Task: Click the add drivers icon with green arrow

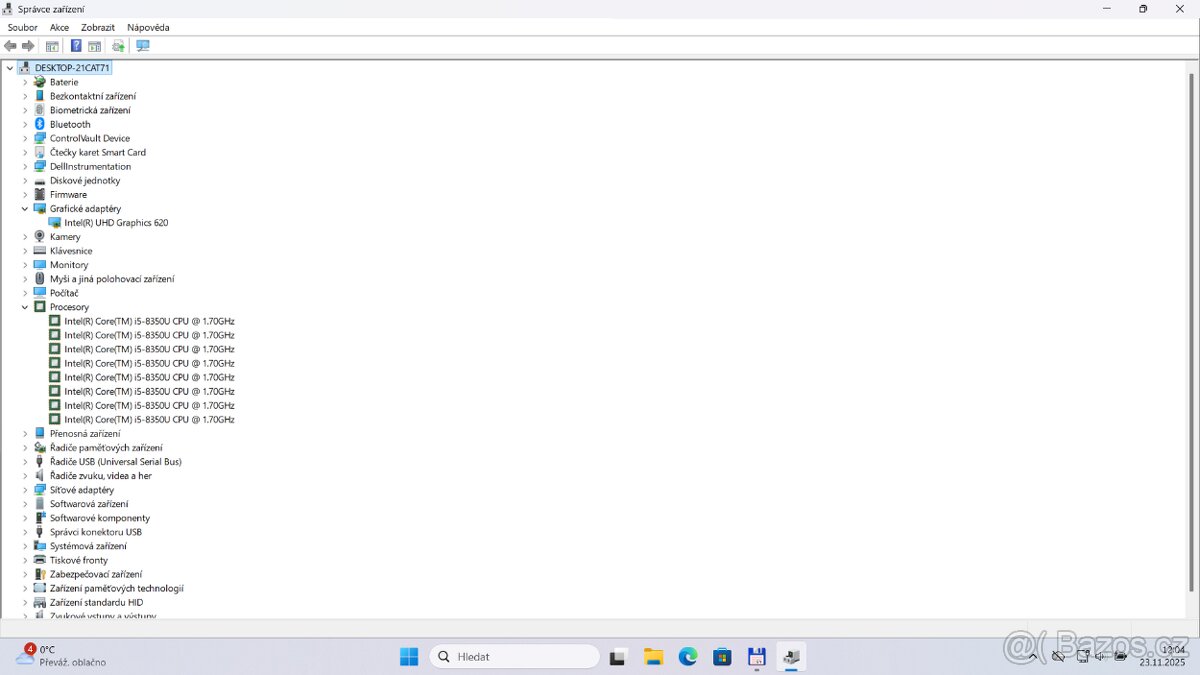Action: pos(118,46)
